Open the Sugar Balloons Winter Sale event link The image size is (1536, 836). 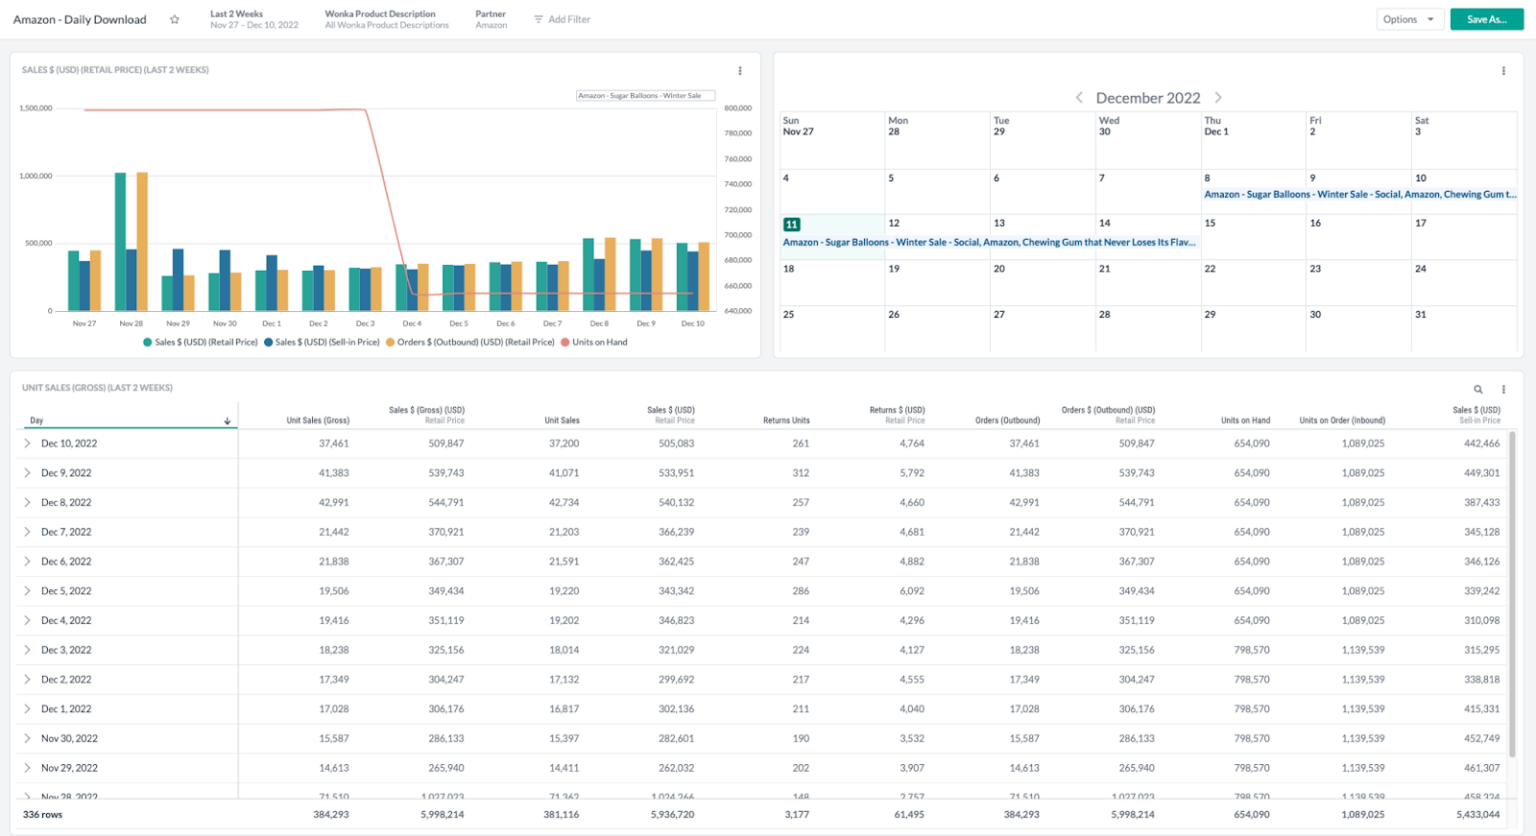click(990, 242)
